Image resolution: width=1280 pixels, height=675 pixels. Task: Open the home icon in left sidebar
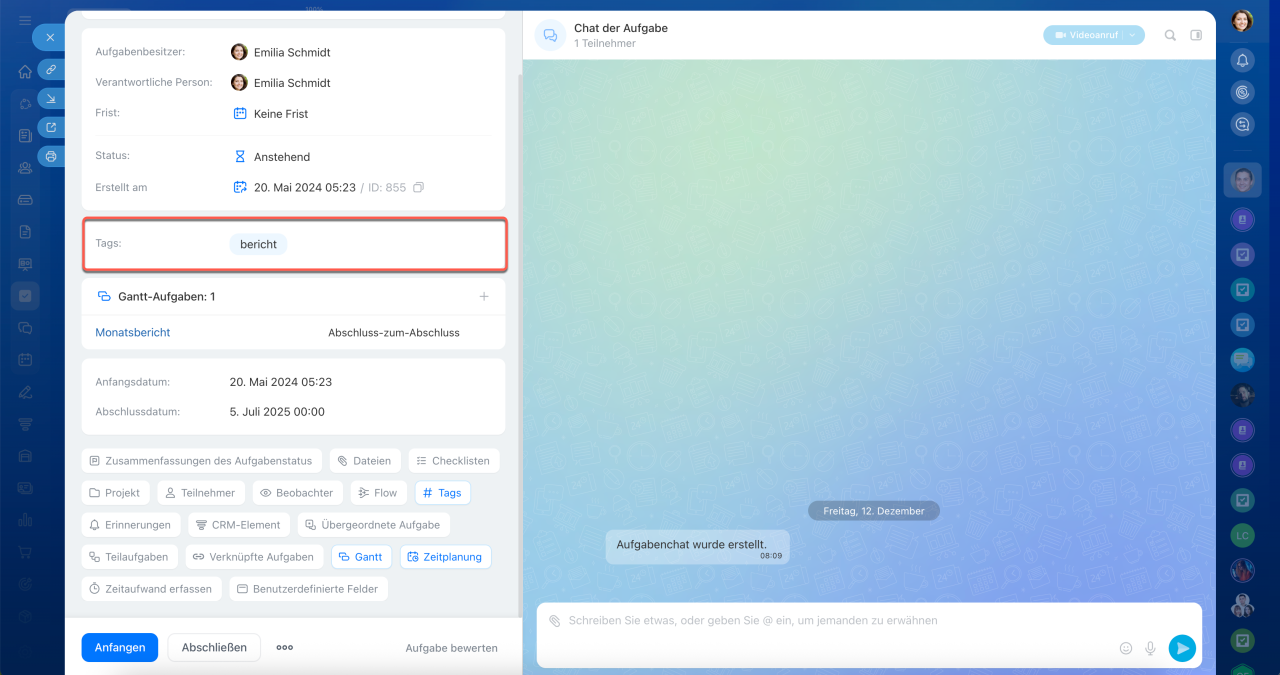point(25,72)
